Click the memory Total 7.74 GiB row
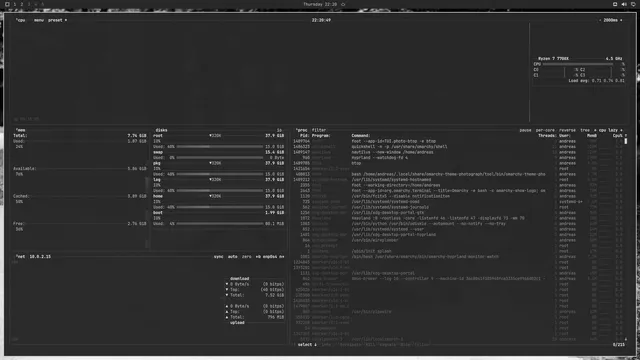640x360 pixels. pos(80,136)
